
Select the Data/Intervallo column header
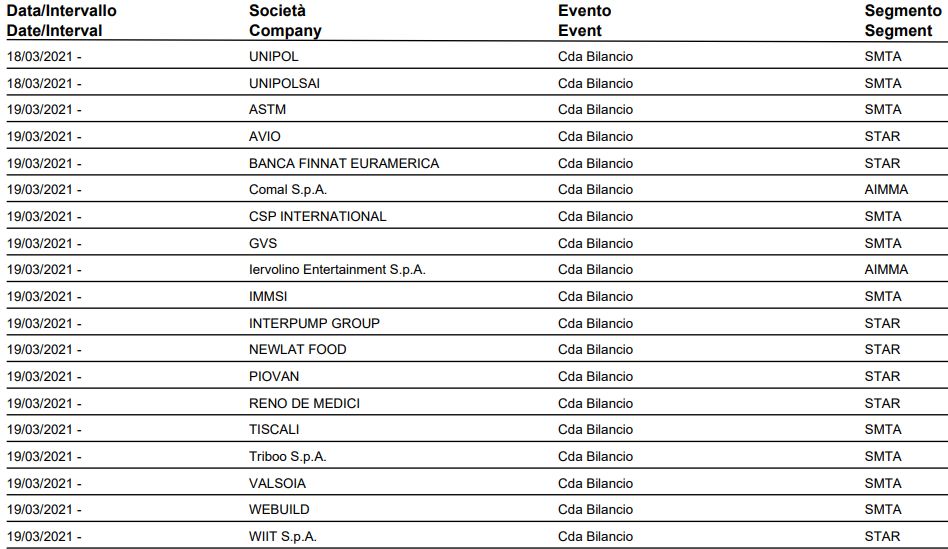pyautogui.click(x=61, y=21)
